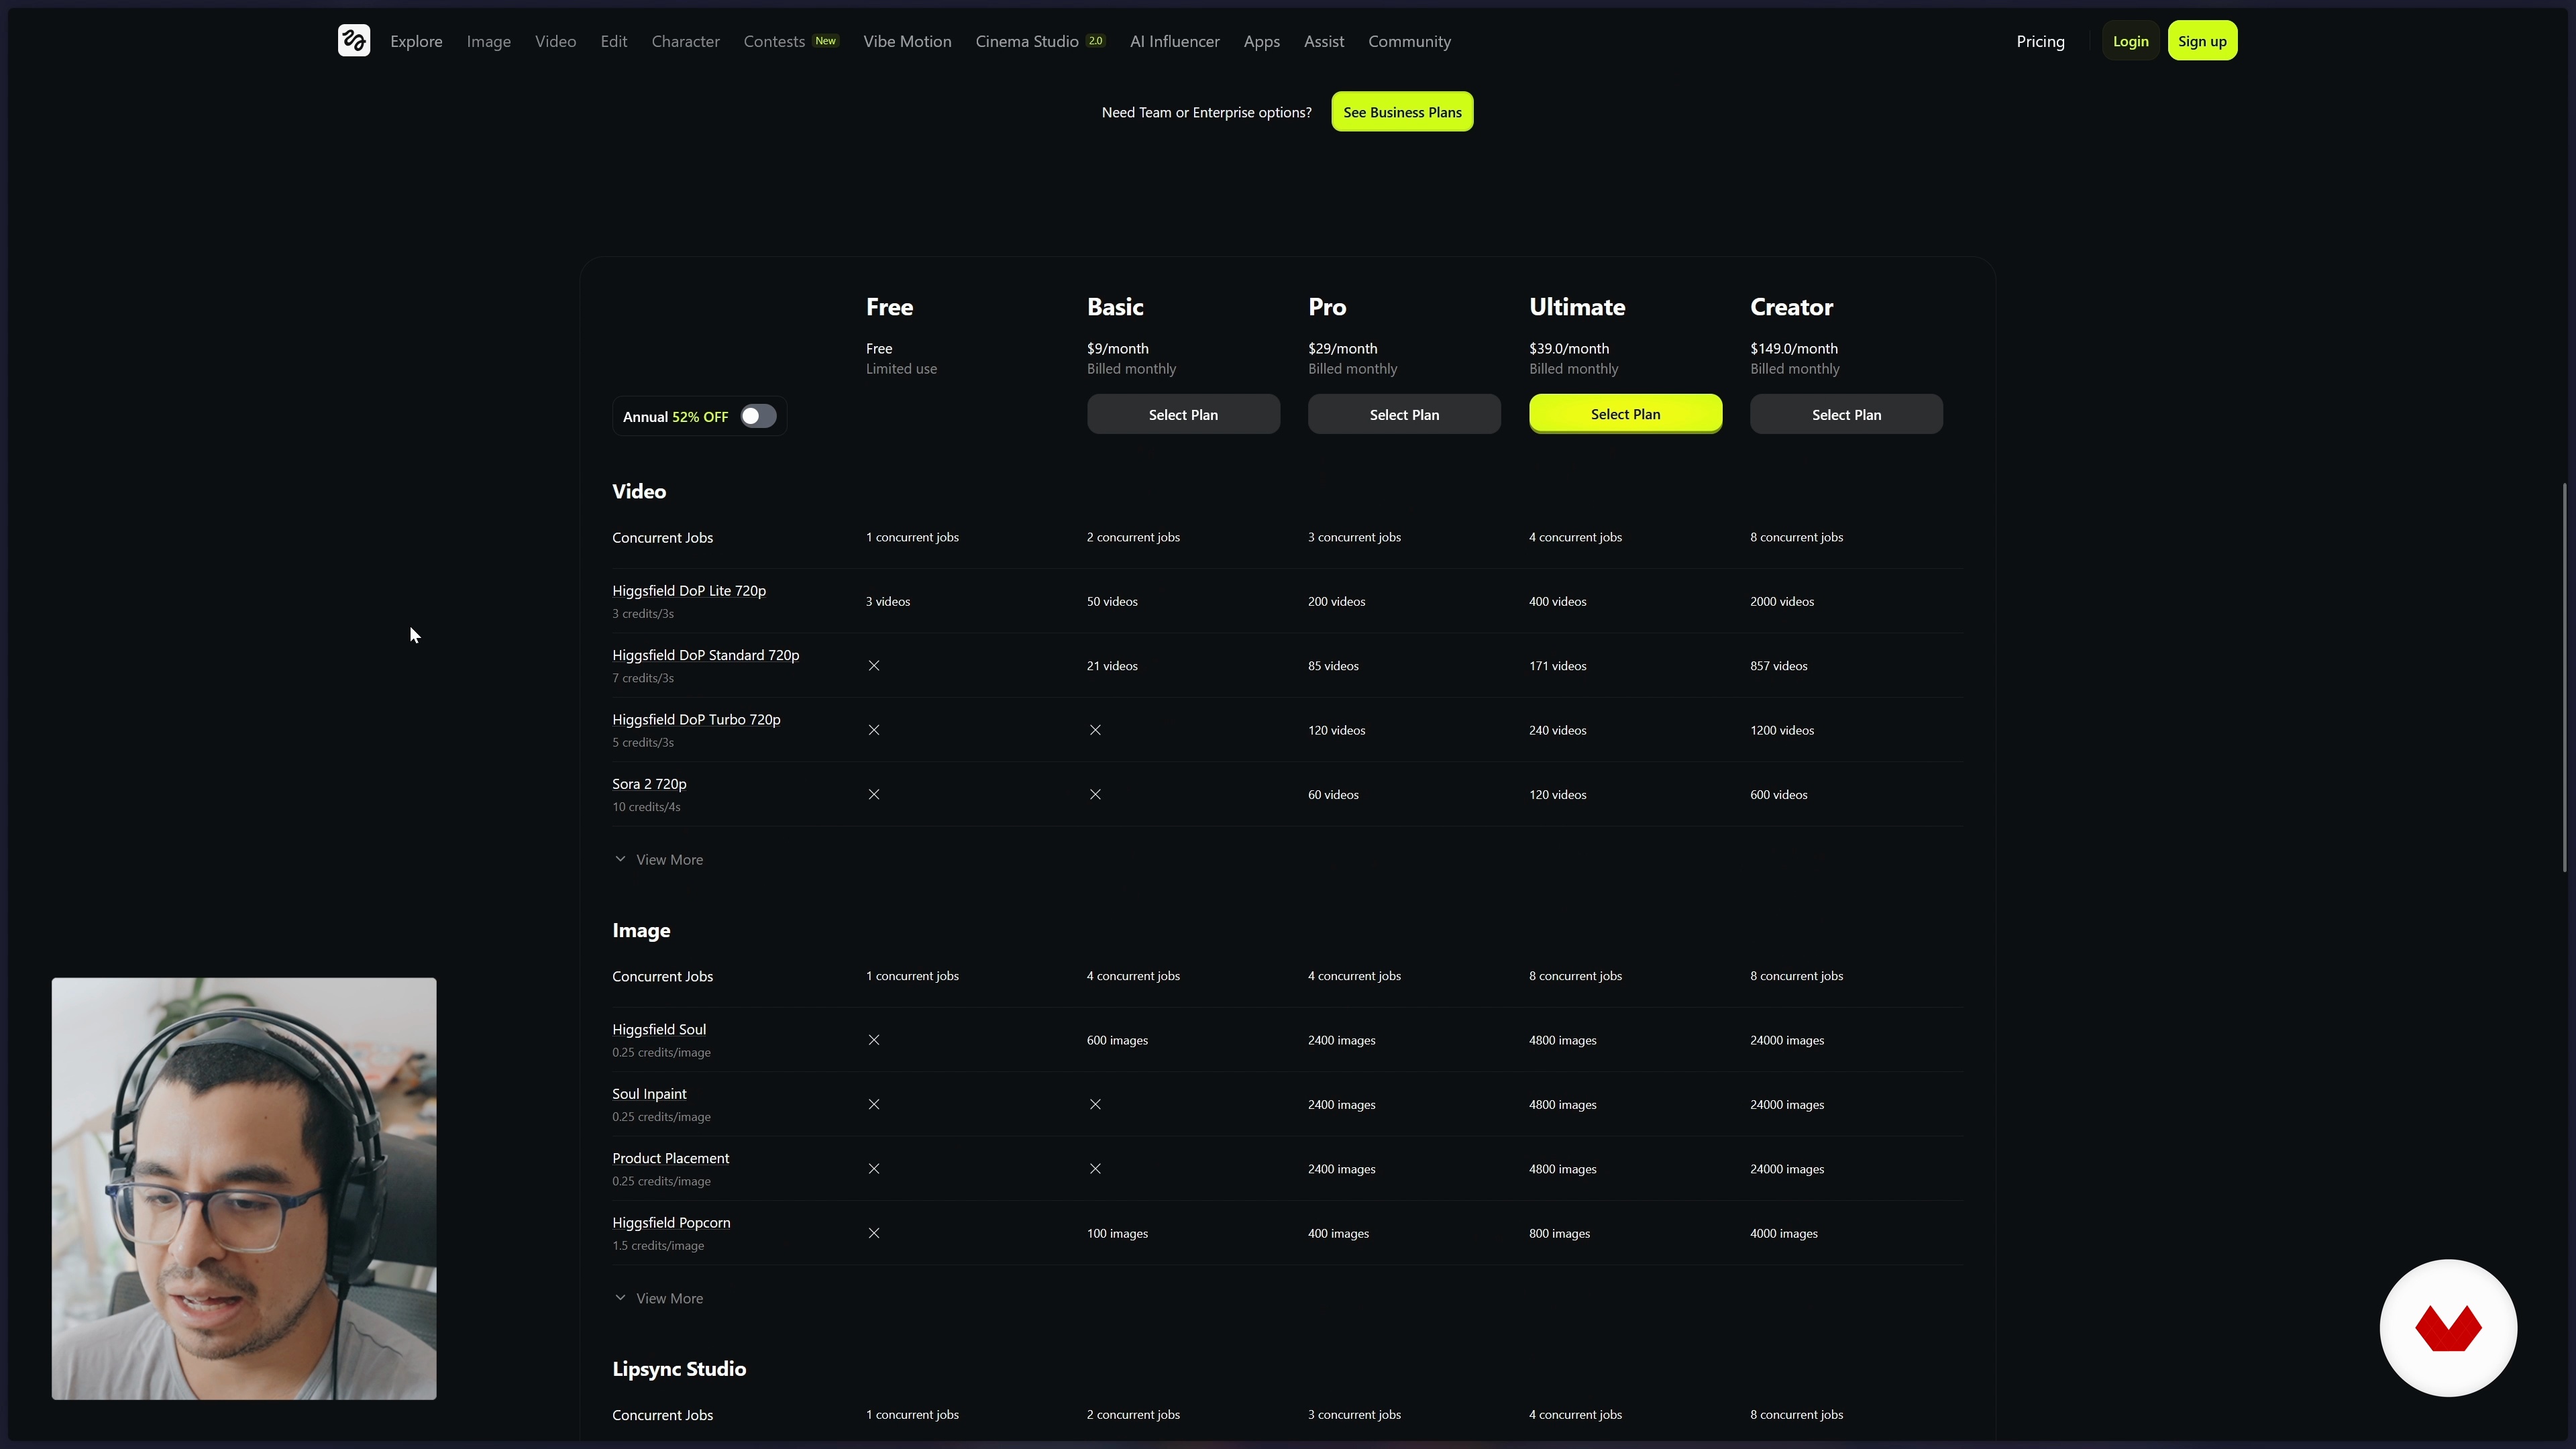Click the Higgsfield logo icon

(x=354, y=41)
